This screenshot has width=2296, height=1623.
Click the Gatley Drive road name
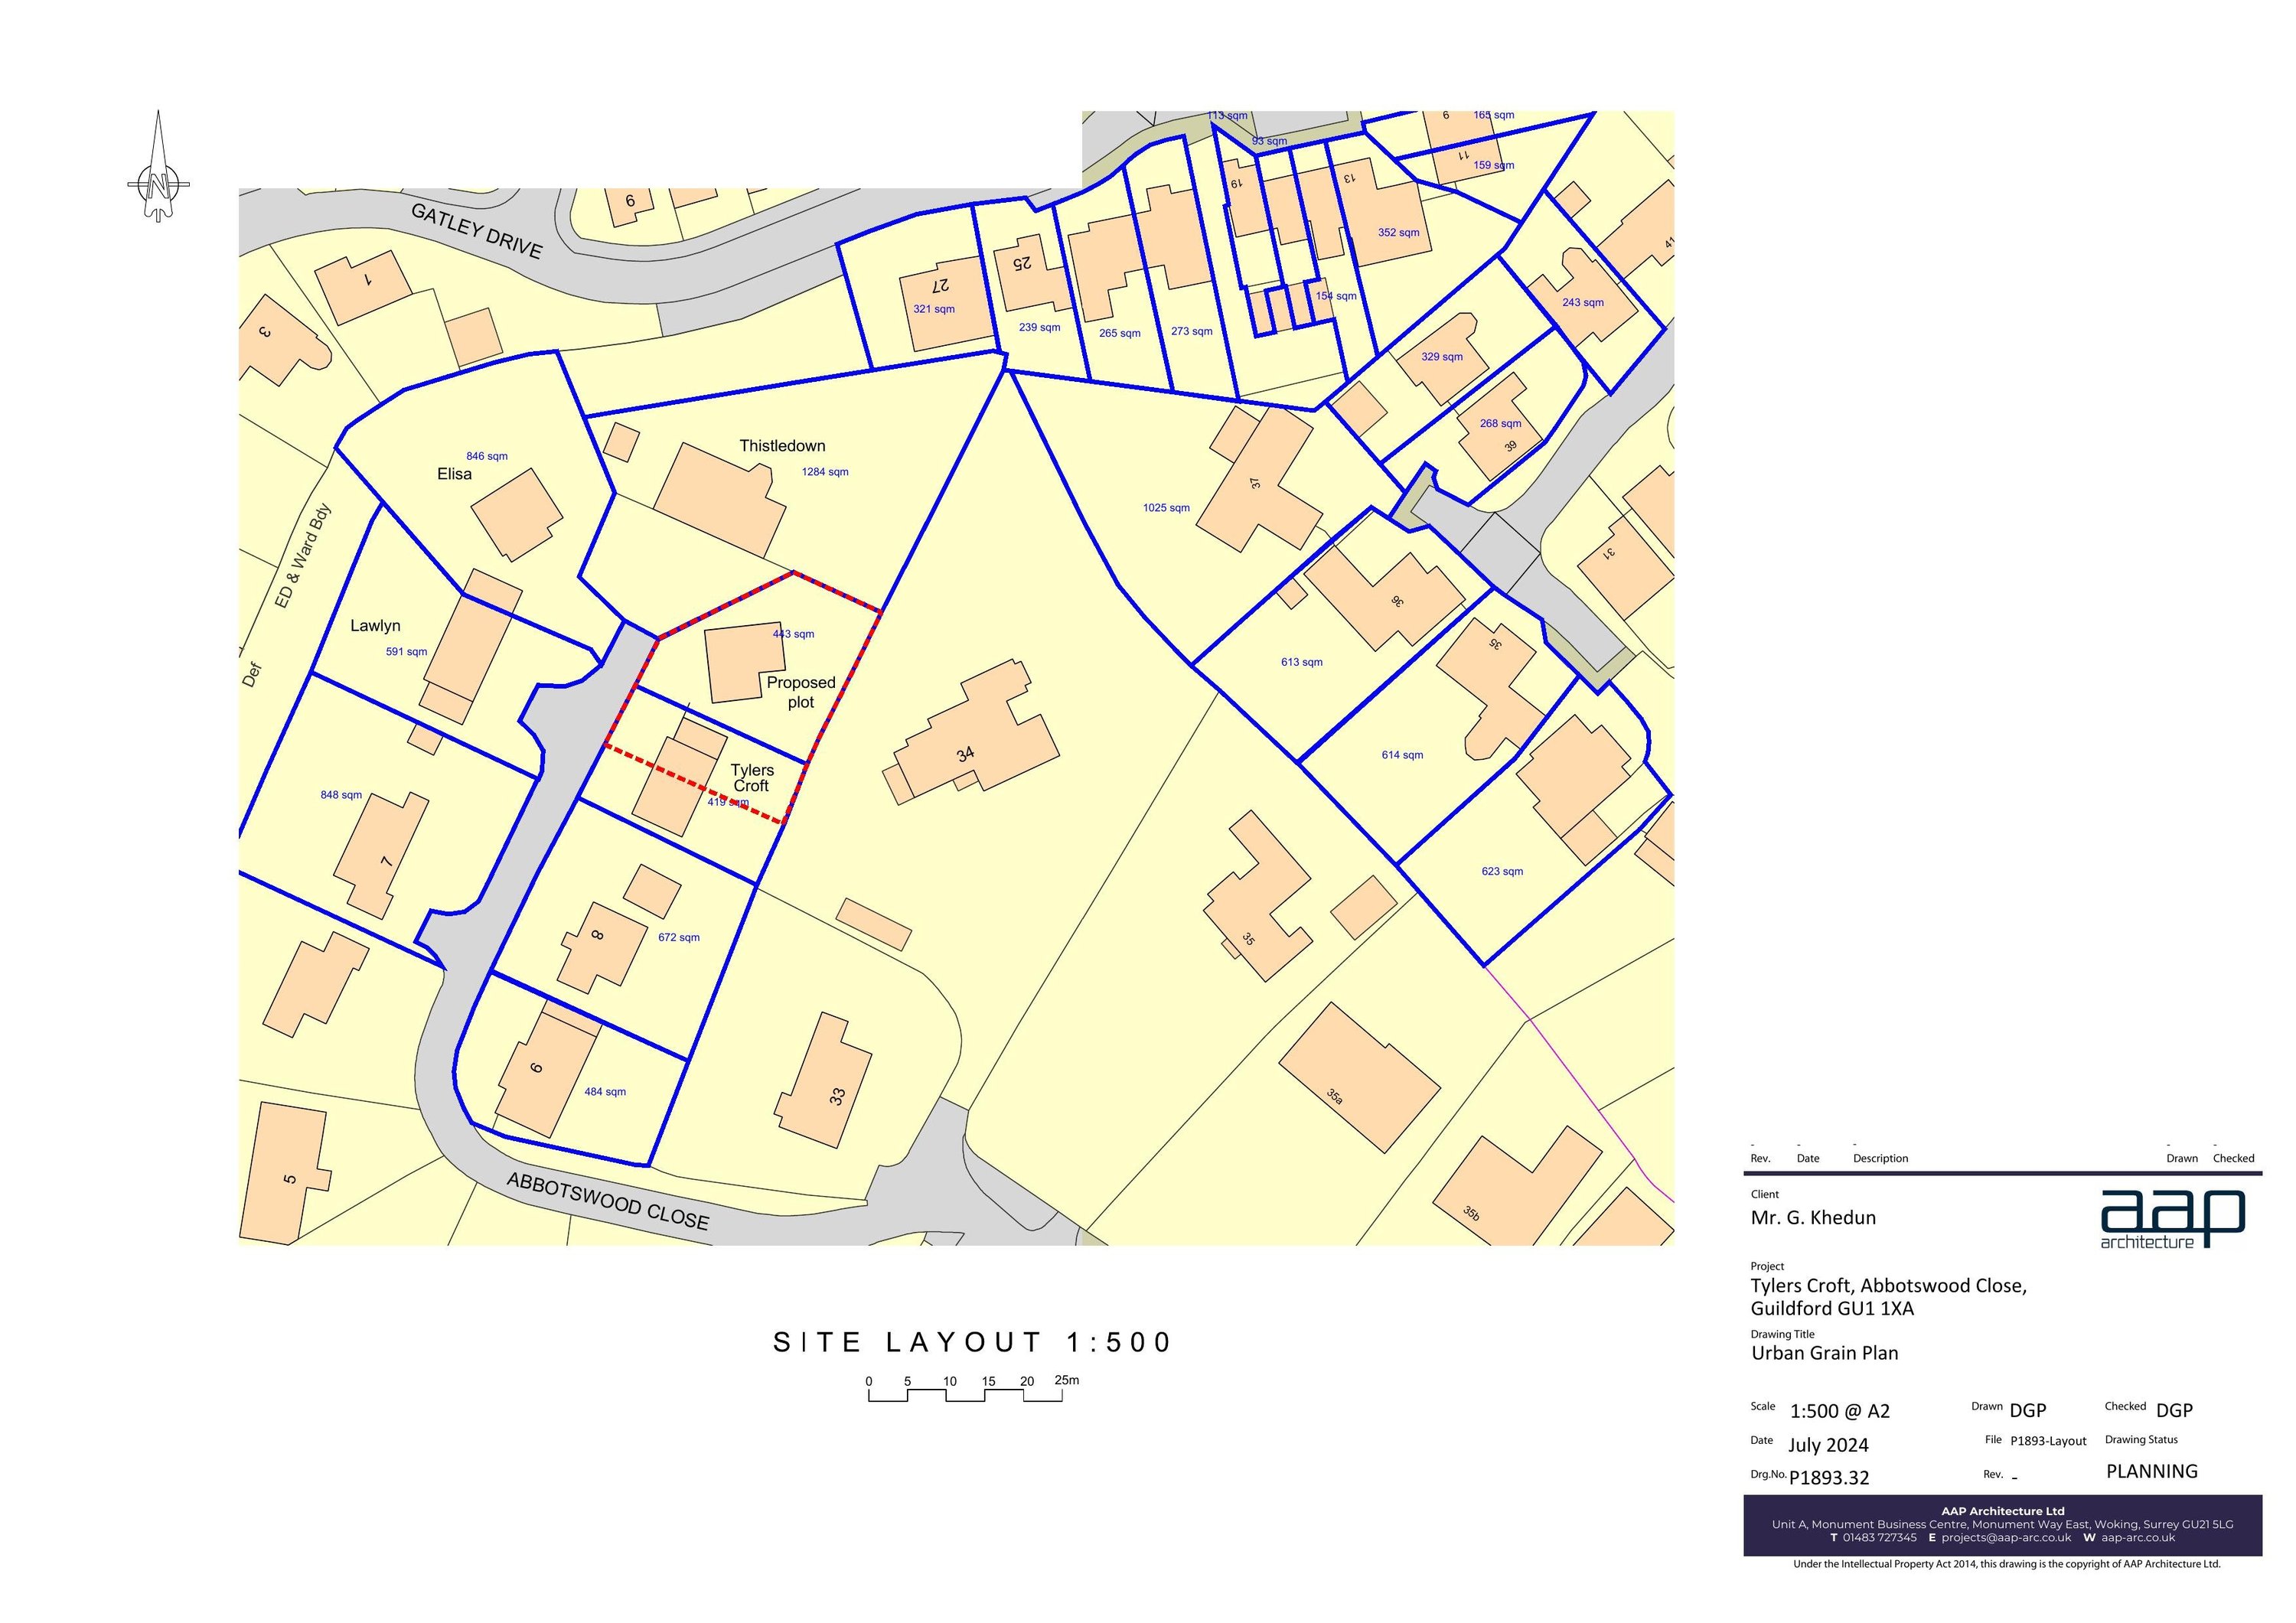point(477,230)
